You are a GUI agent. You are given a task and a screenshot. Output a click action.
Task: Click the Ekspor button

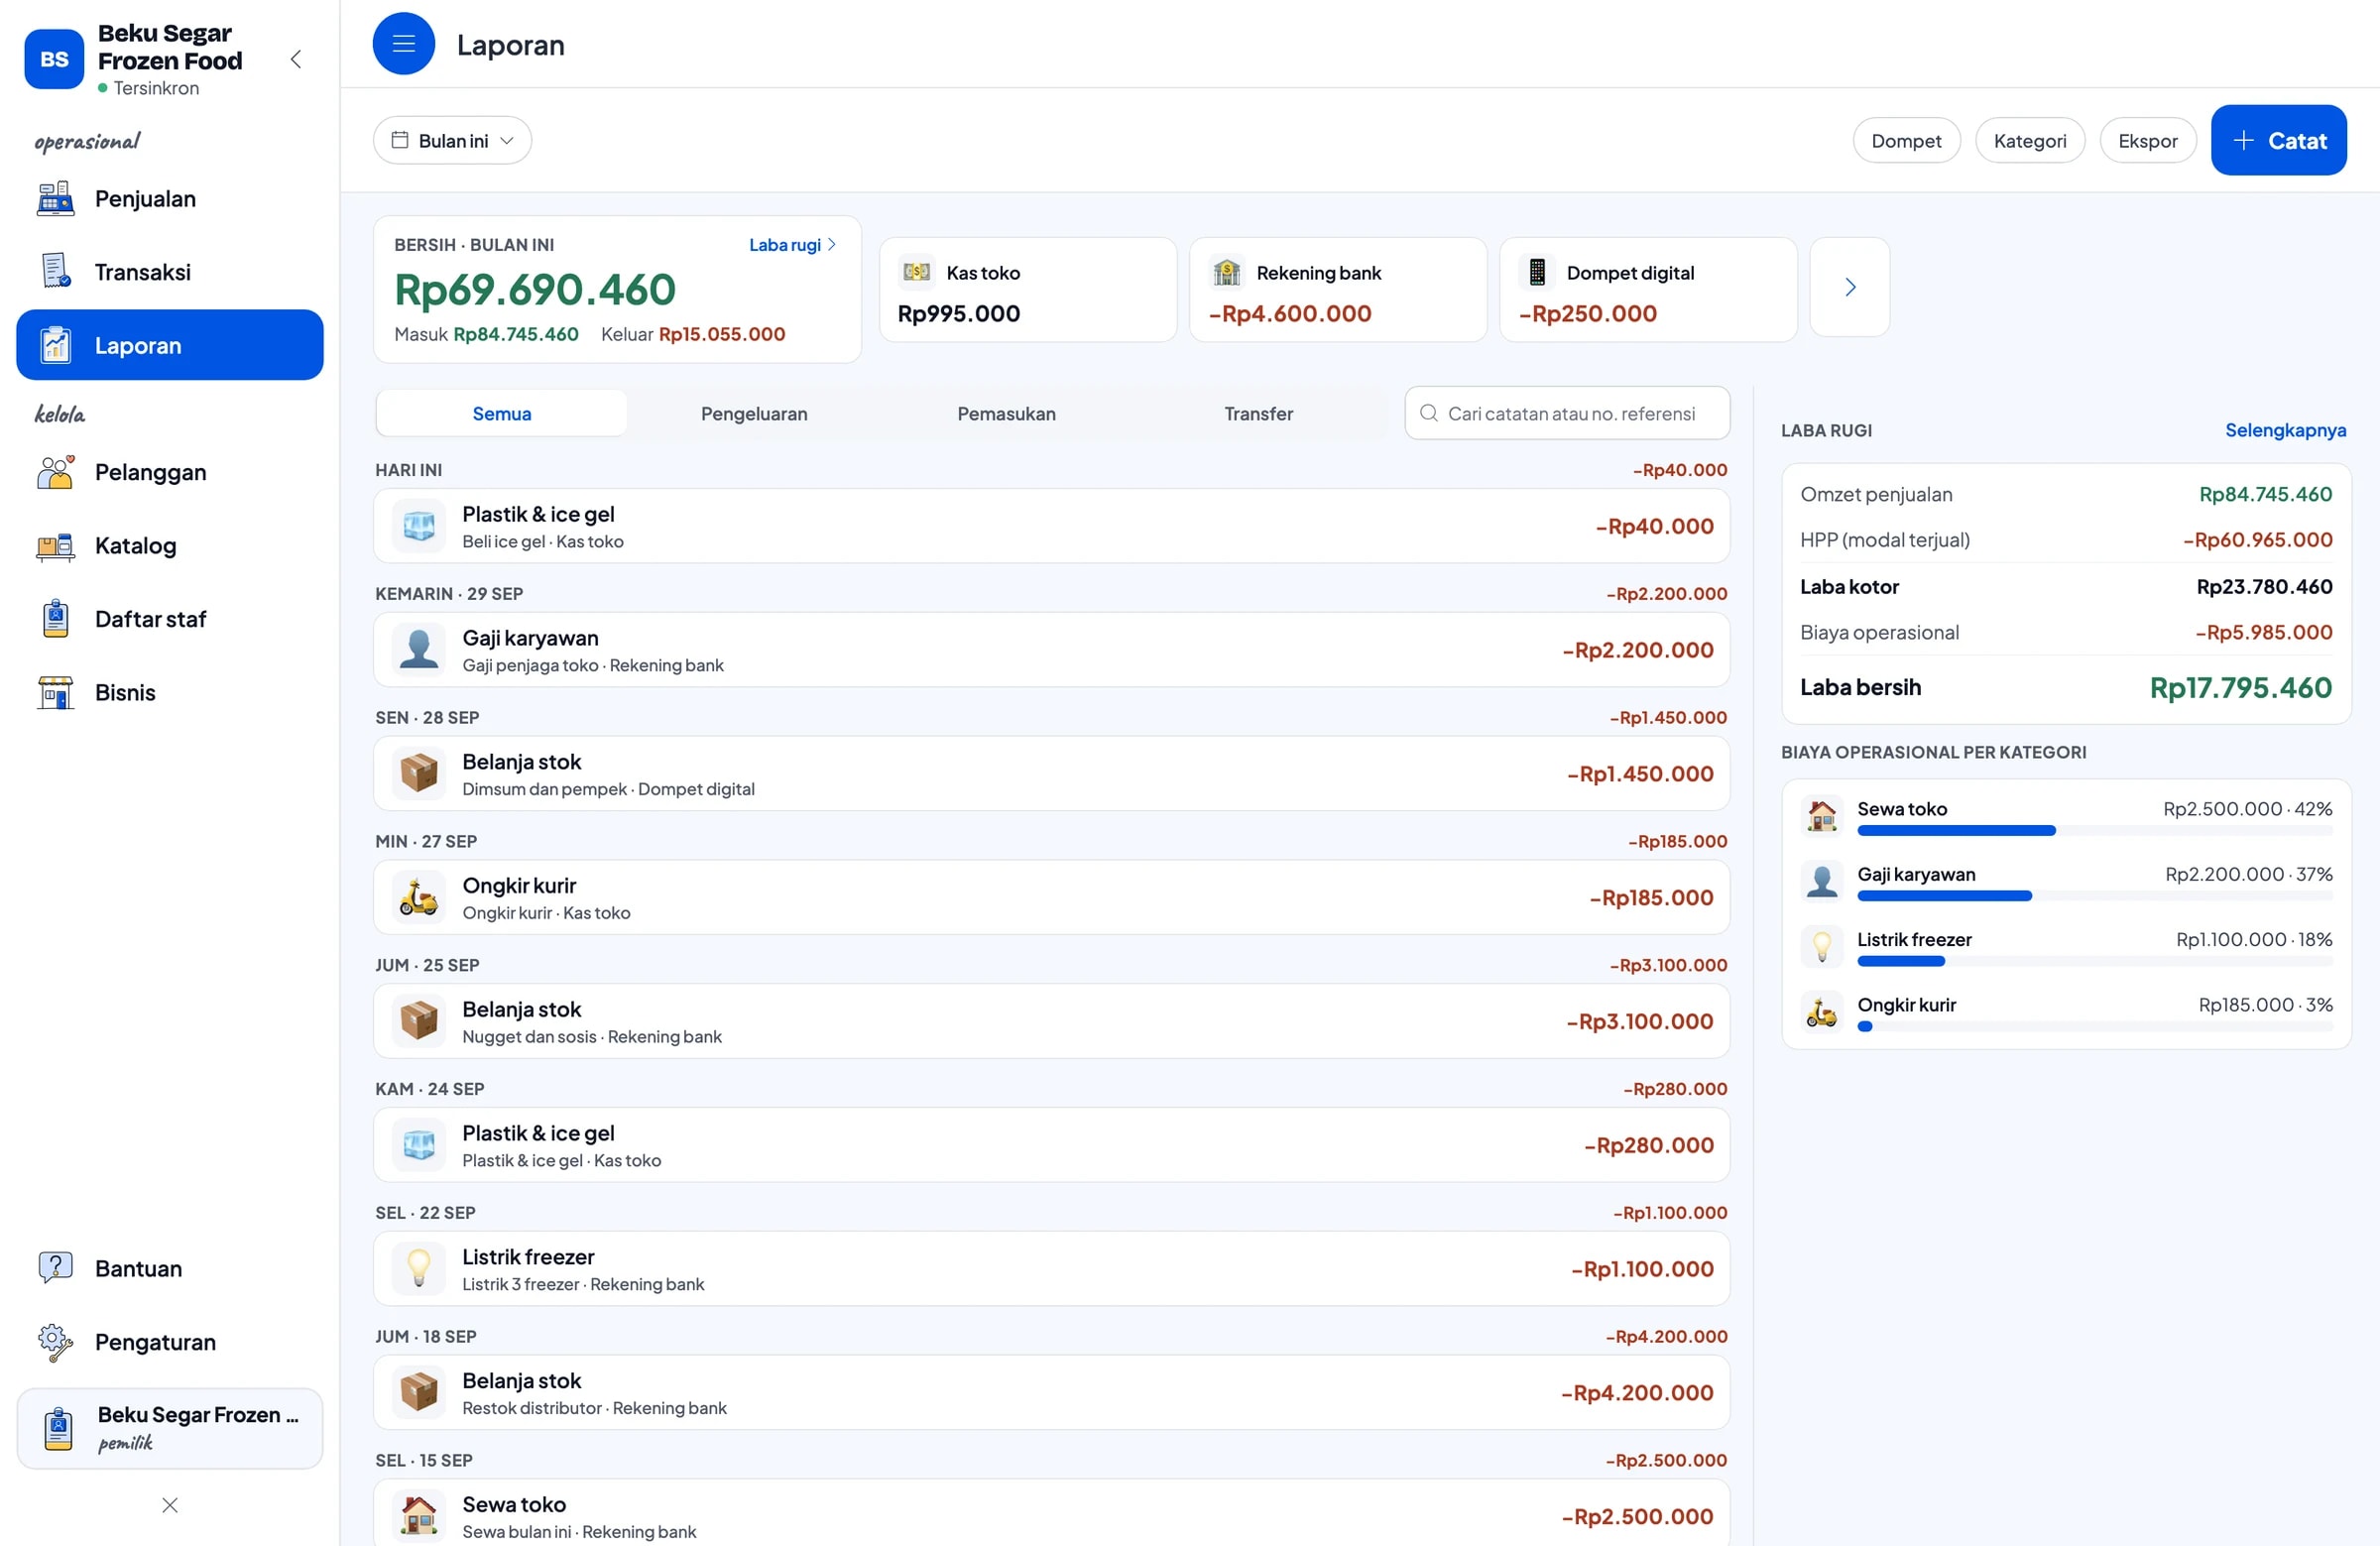click(2147, 141)
